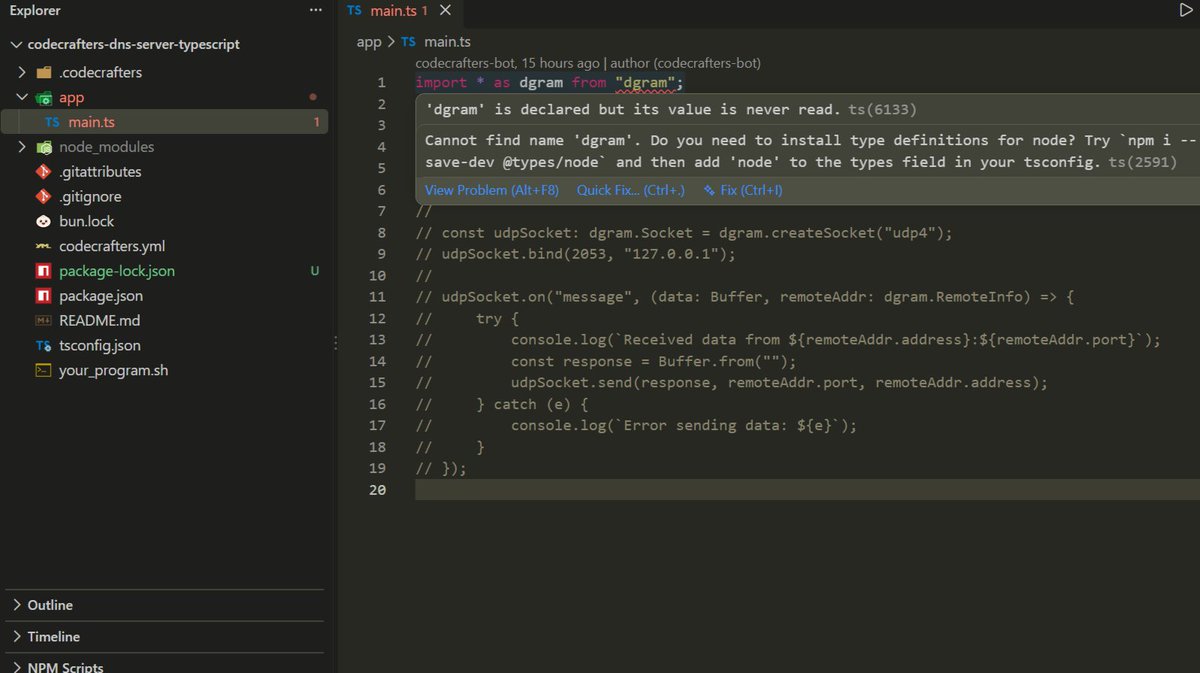Click the YAML icon beside codecrafters.yml
The image size is (1200, 673).
point(43,246)
